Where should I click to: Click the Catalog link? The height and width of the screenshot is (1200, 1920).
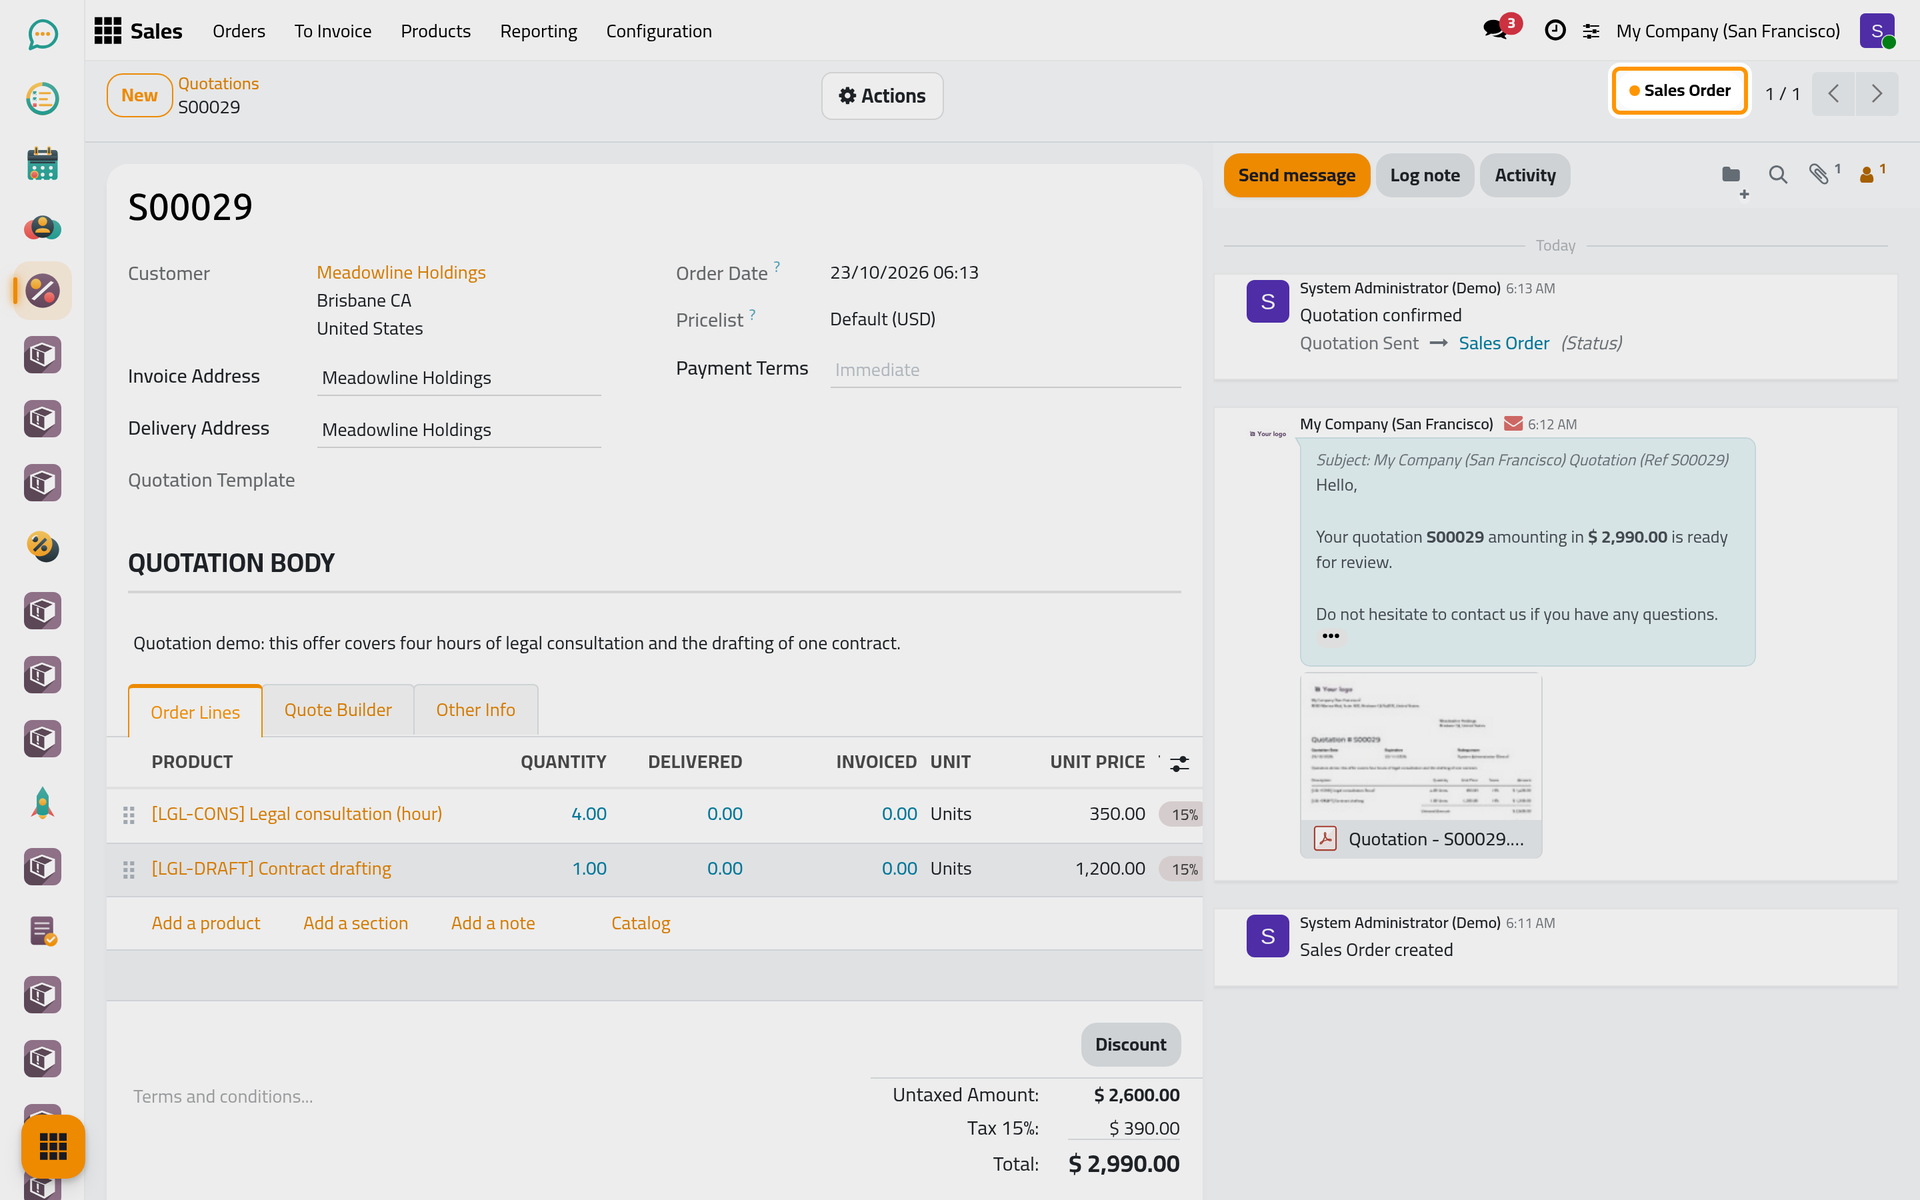(641, 924)
